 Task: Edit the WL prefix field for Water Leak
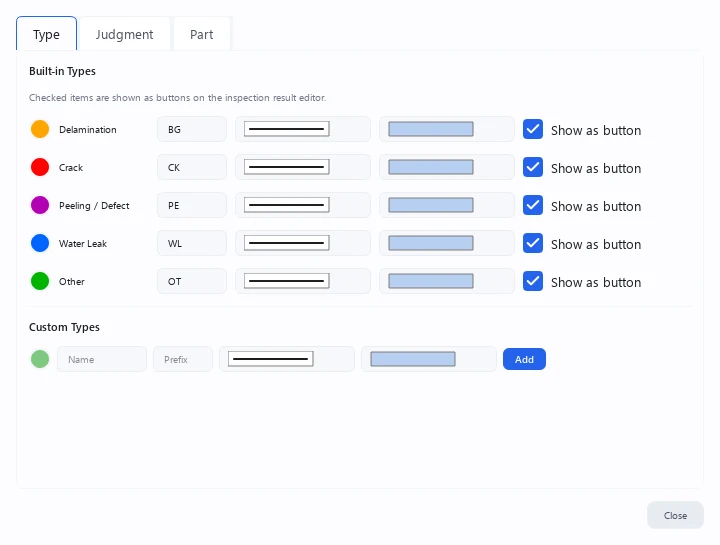pyautogui.click(x=192, y=243)
